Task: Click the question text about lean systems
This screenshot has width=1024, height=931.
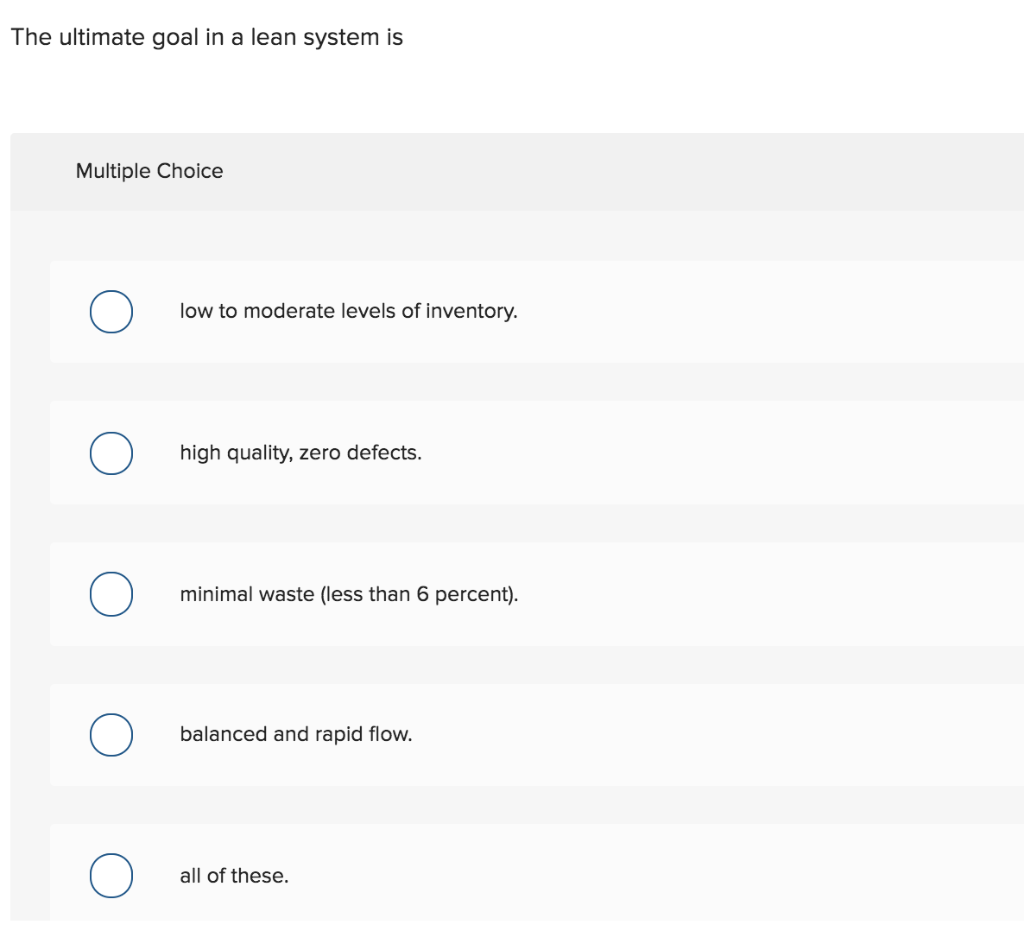Action: (207, 37)
